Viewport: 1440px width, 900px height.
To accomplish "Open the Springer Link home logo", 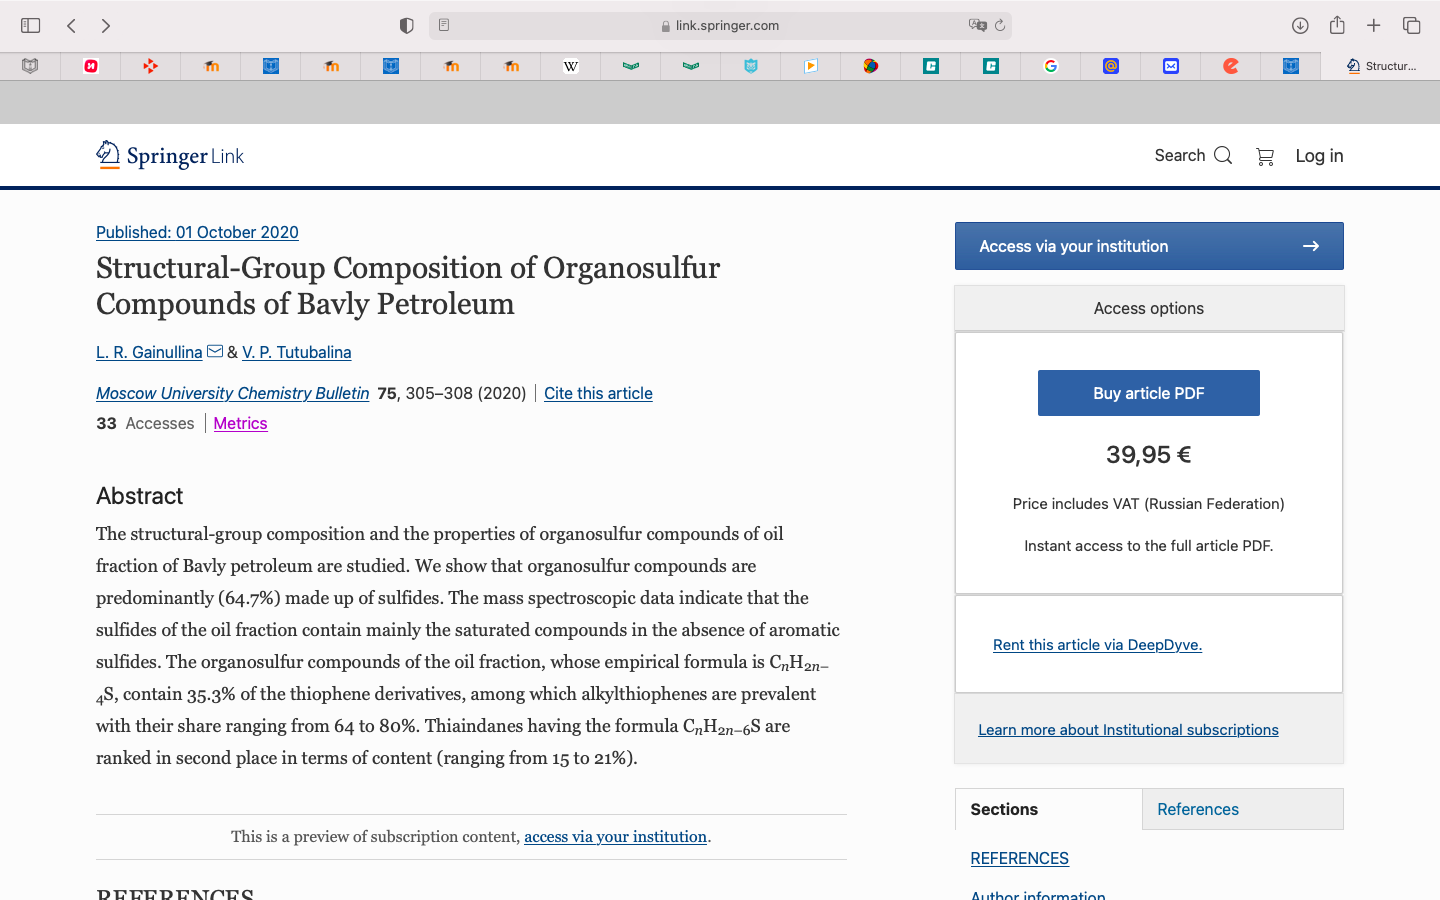I will 170,155.
